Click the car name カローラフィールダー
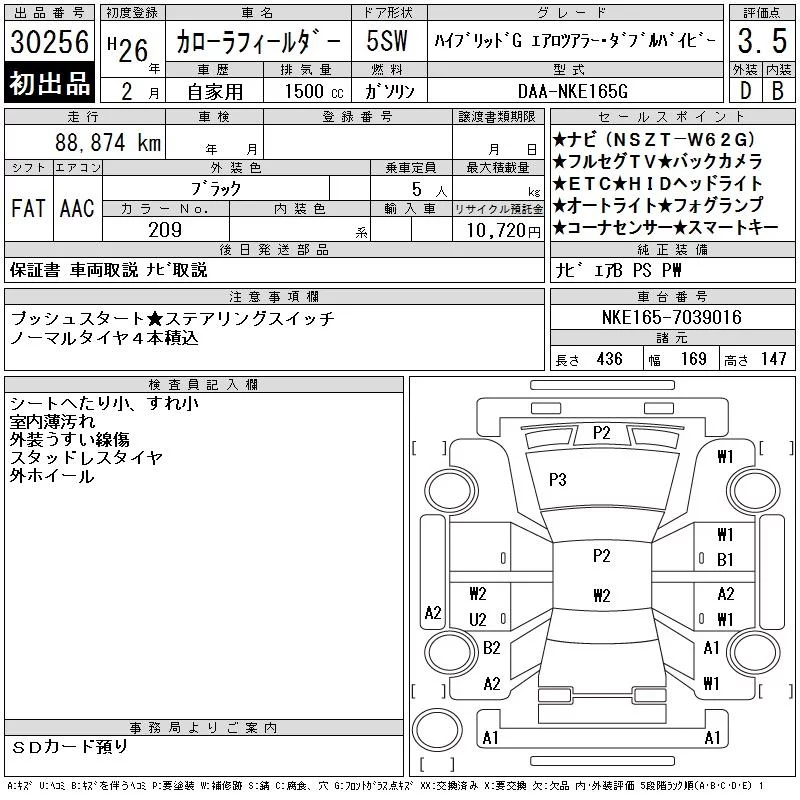The width and height of the screenshot is (800, 800). (x=259, y=41)
